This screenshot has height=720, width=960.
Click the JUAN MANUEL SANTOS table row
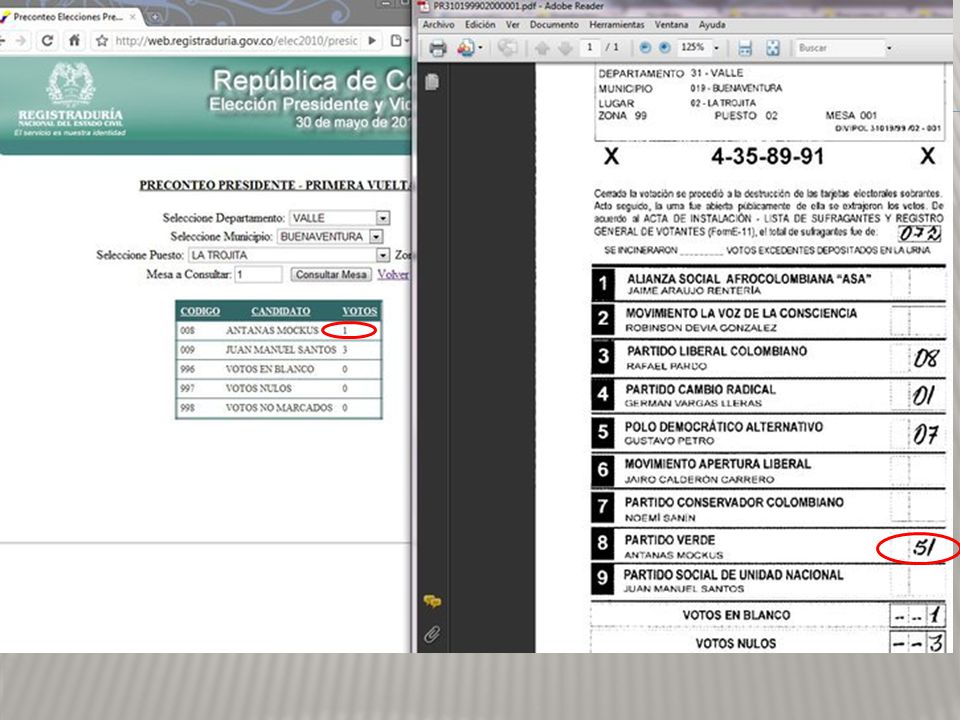coord(279,350)
